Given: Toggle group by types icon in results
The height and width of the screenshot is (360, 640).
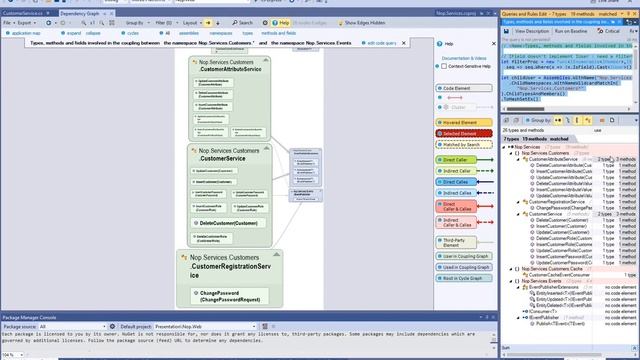Looking at the screenshot, I should 588,120.
